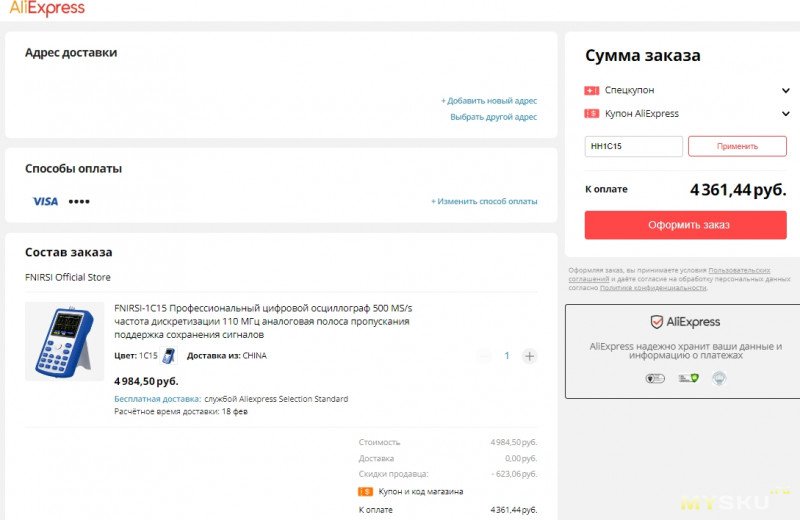800x520 pixels.
Task: Click the Купон AliExpress red icon
Action: point(591,113)
